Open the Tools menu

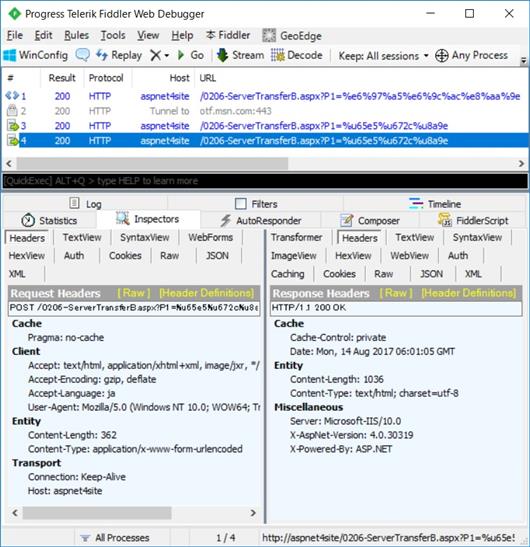click(x=113, y=35)
